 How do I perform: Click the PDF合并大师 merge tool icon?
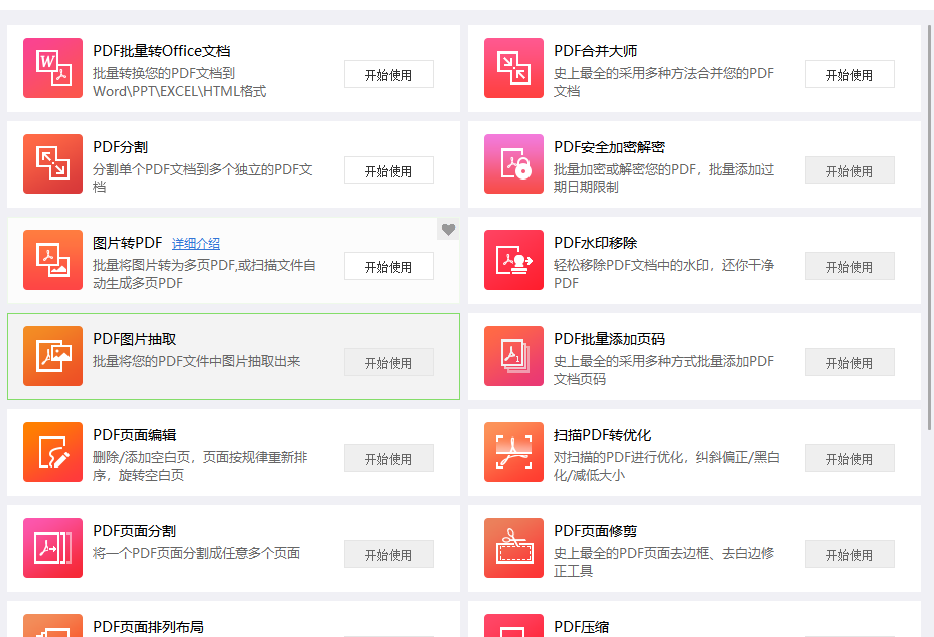point(513,68)
